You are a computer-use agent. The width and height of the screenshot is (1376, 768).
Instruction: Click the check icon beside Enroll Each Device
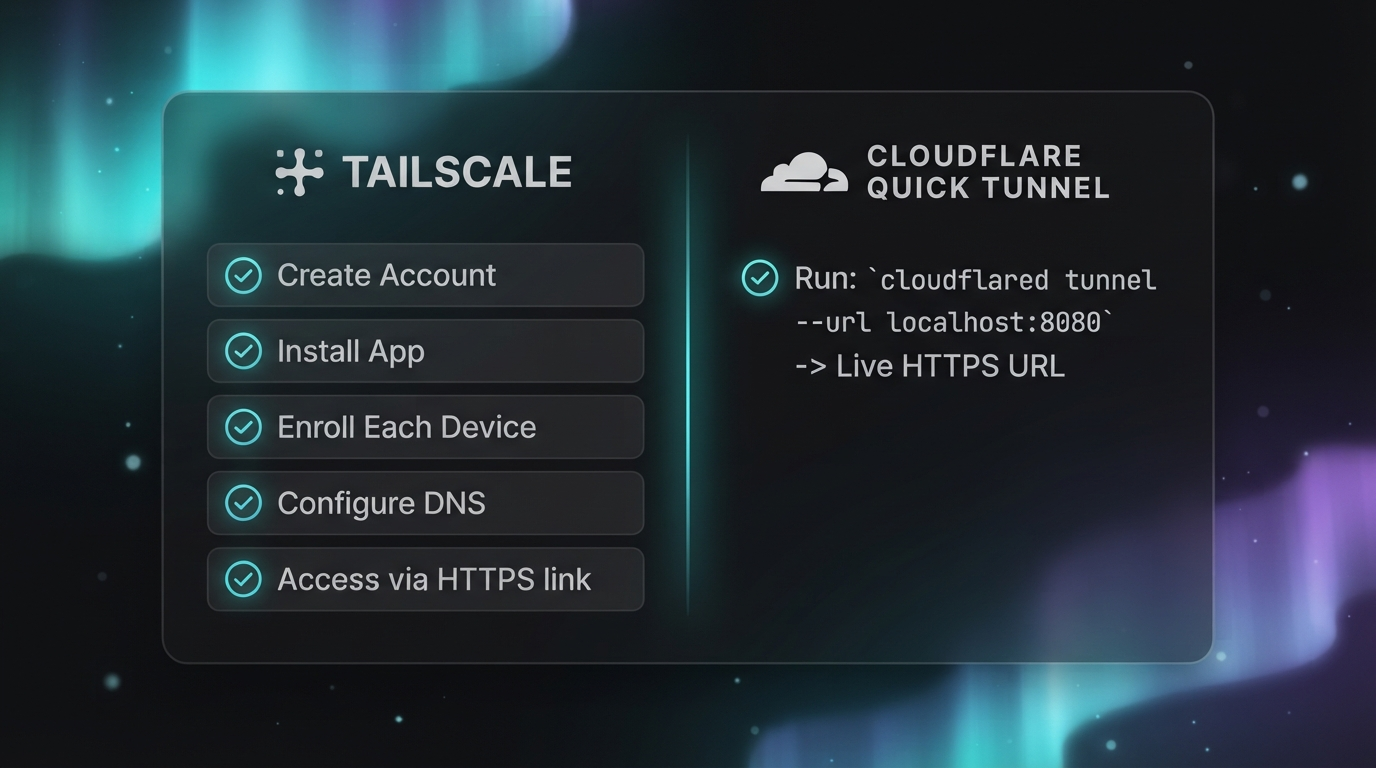click(243, 427)
